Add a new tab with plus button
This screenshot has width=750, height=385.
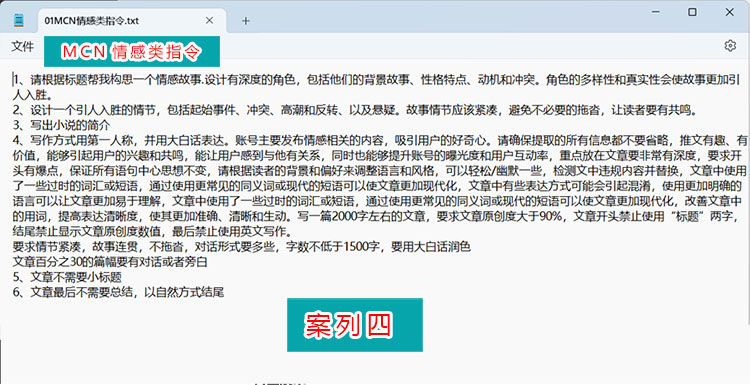pos(245,21)
